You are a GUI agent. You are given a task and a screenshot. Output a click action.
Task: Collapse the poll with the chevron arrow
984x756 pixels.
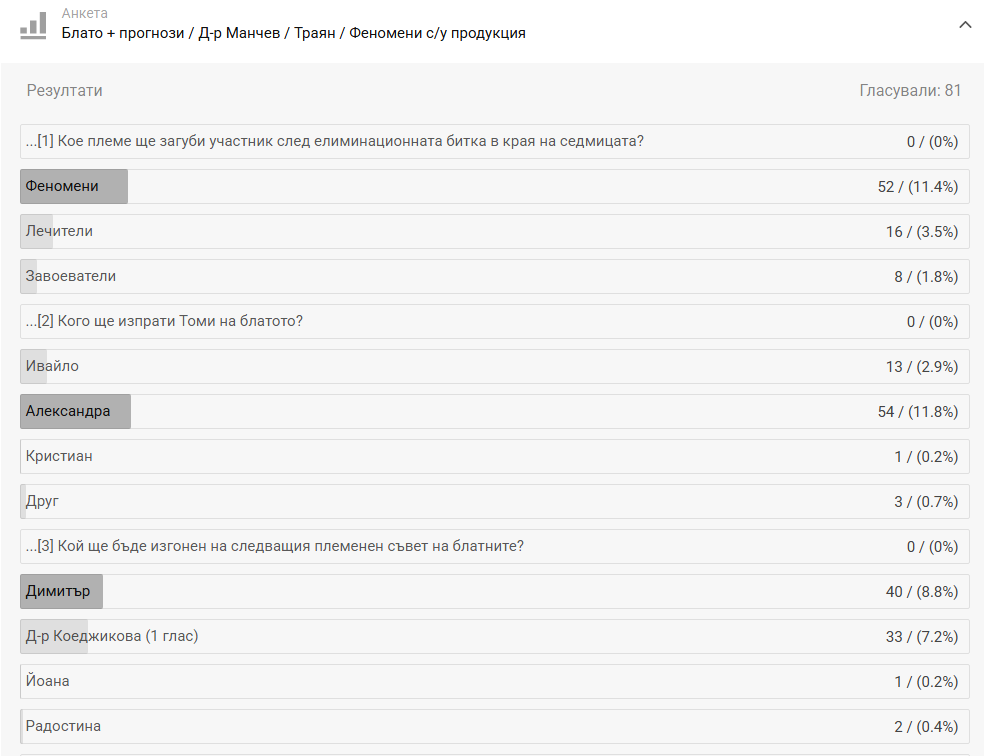tap(965, 25)
